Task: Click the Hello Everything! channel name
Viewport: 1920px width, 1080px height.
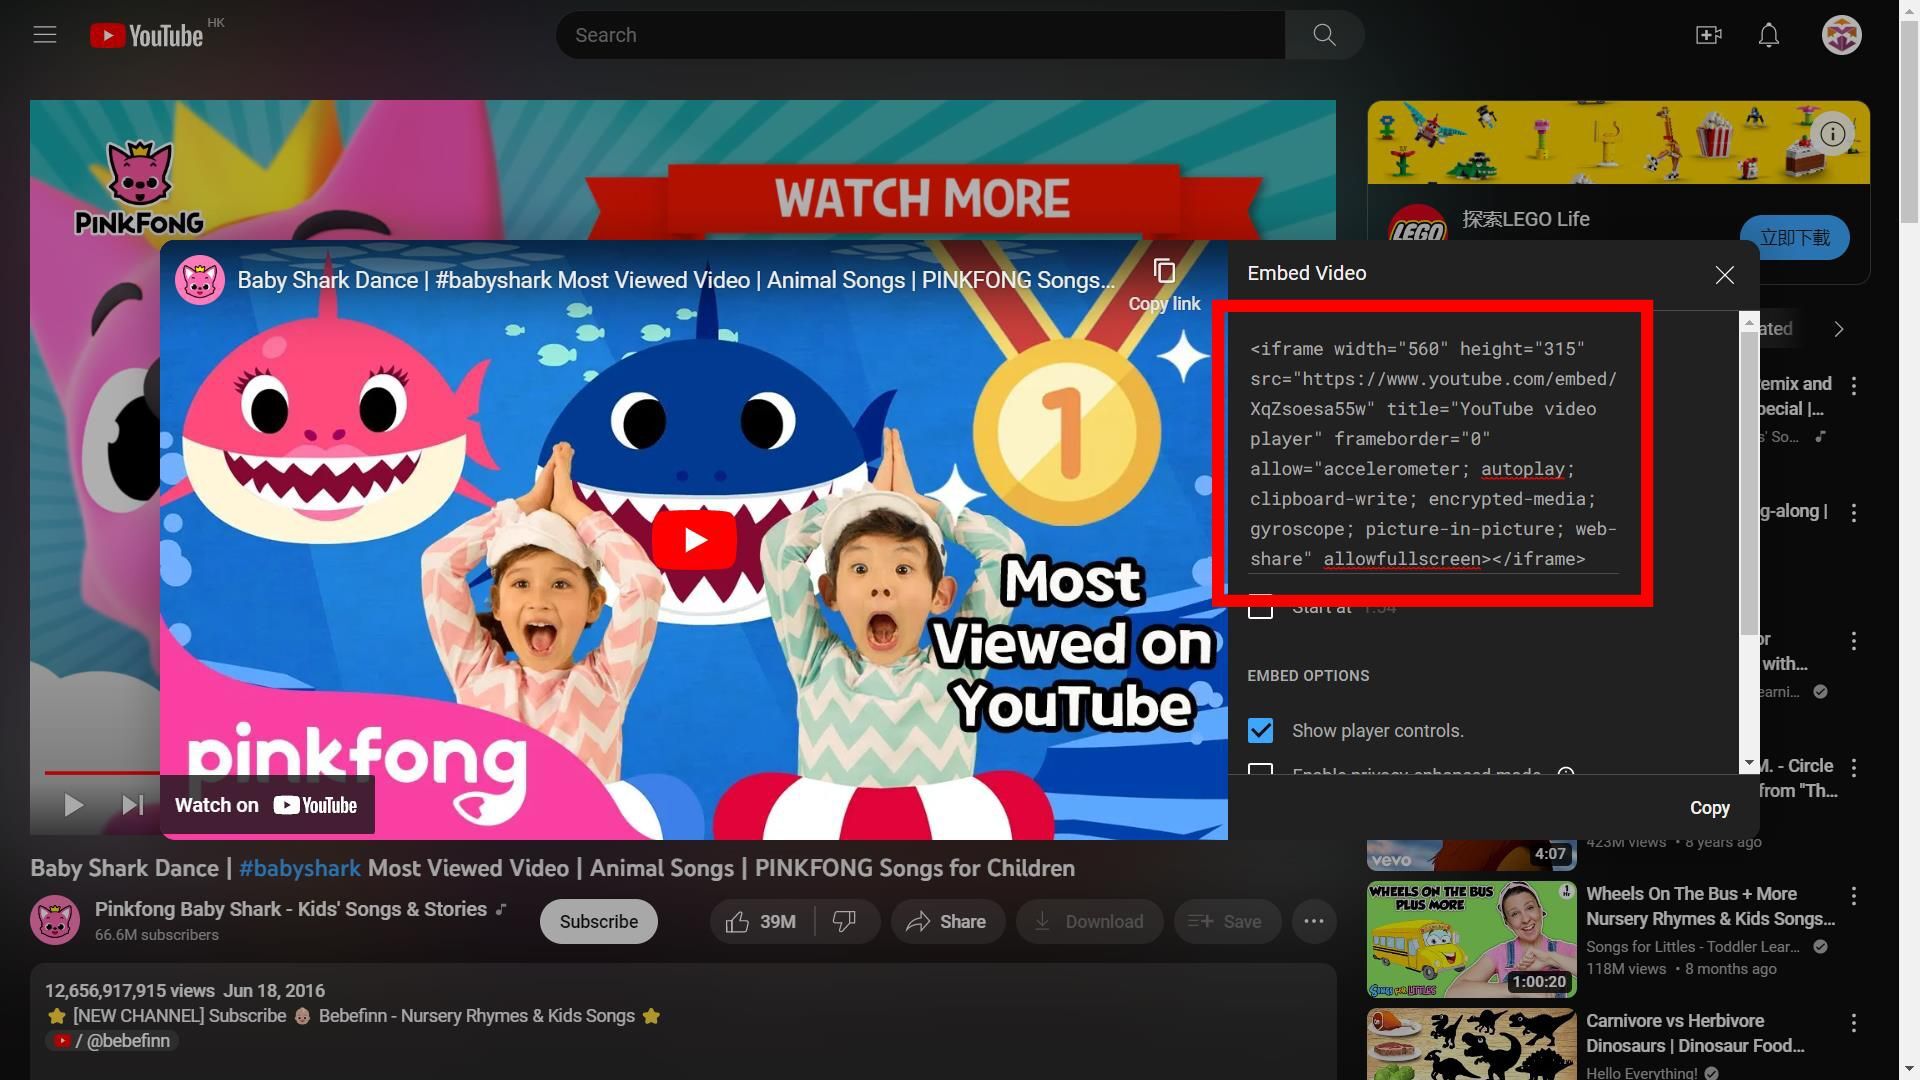Action: (1641, 1073)
